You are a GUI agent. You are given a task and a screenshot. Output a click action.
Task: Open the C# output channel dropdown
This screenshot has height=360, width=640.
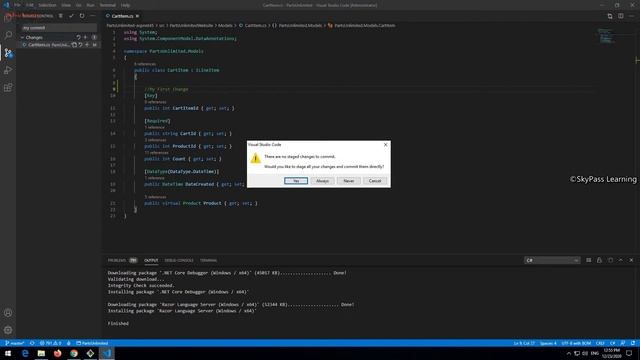pos(552,260)
